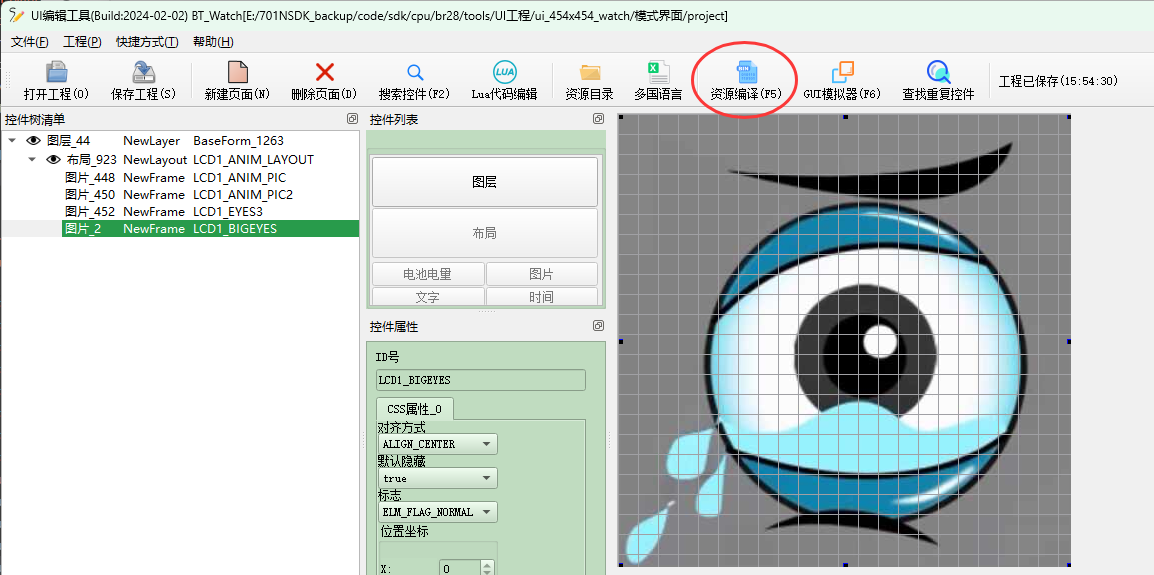
Task: Open the 资源目录 folder icon
Action: 590,82
